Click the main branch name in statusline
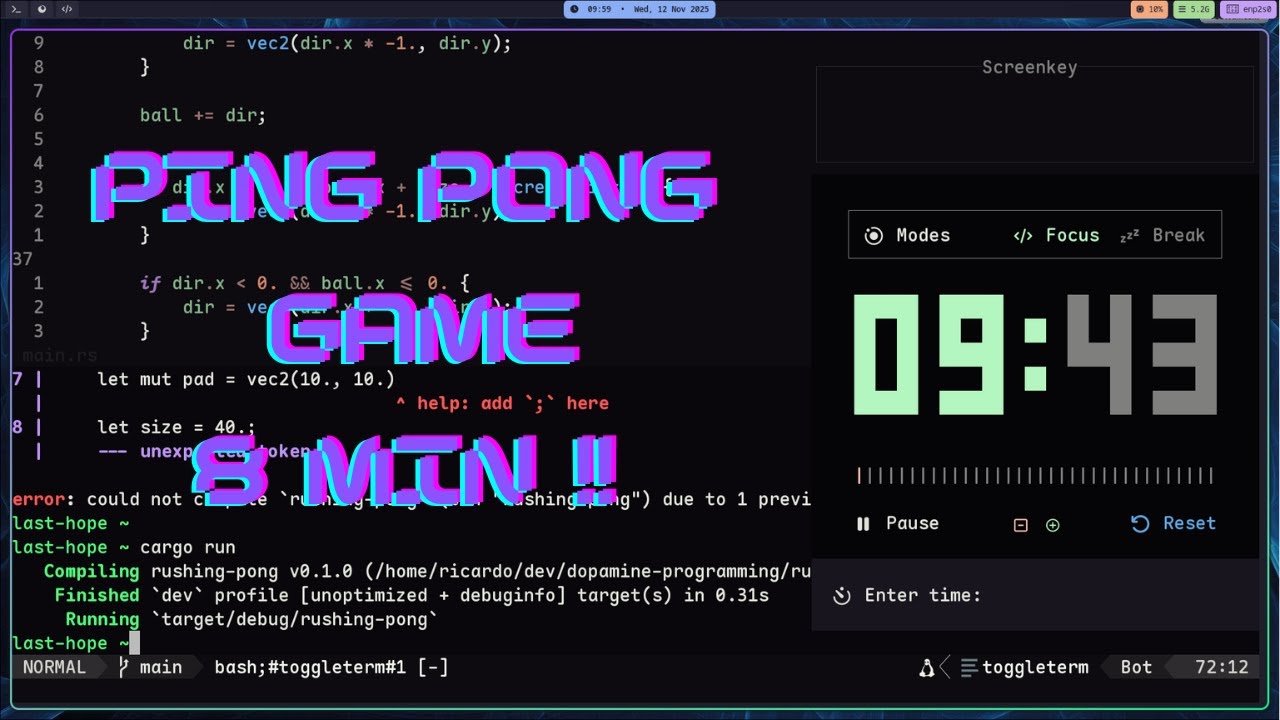Viewport: 1280px width, 720px height. pyautogui.click(x=161, y=667)
